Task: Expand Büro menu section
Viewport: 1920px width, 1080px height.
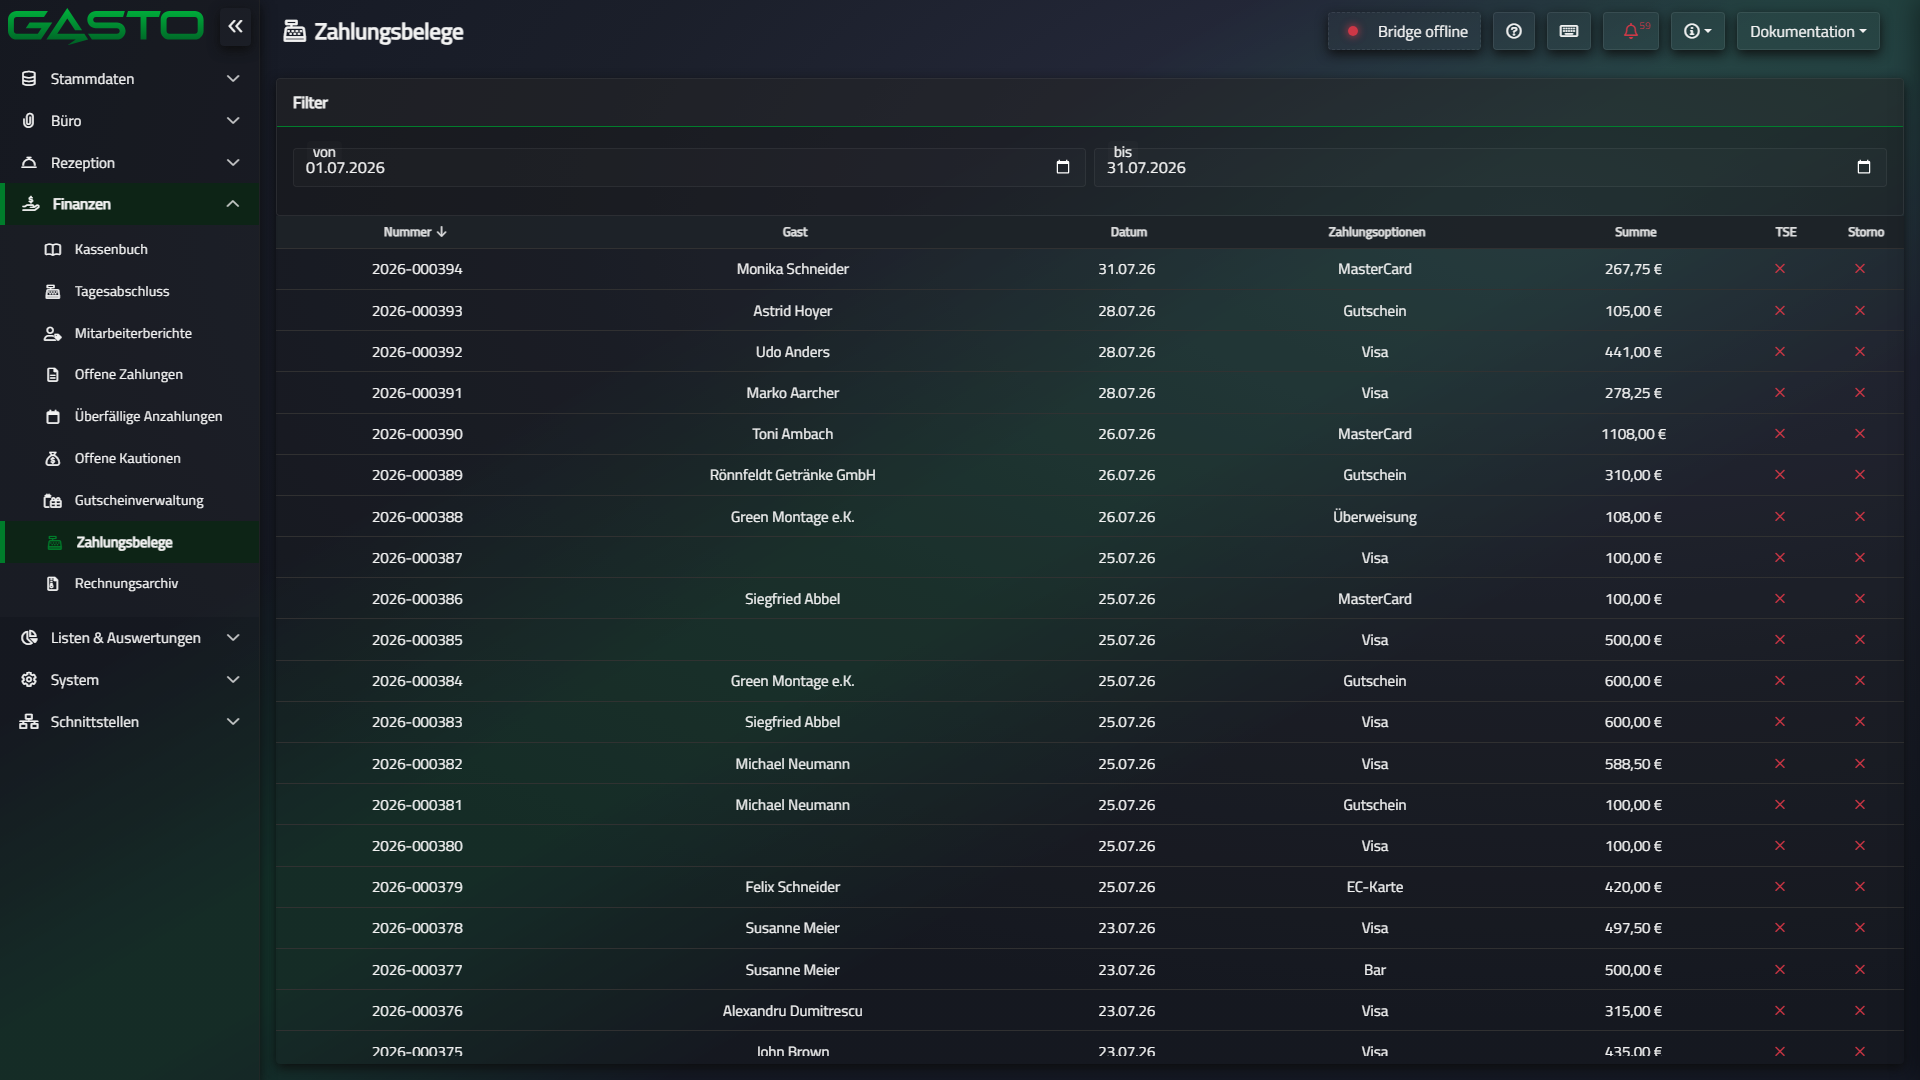Action: click(130, 121)
